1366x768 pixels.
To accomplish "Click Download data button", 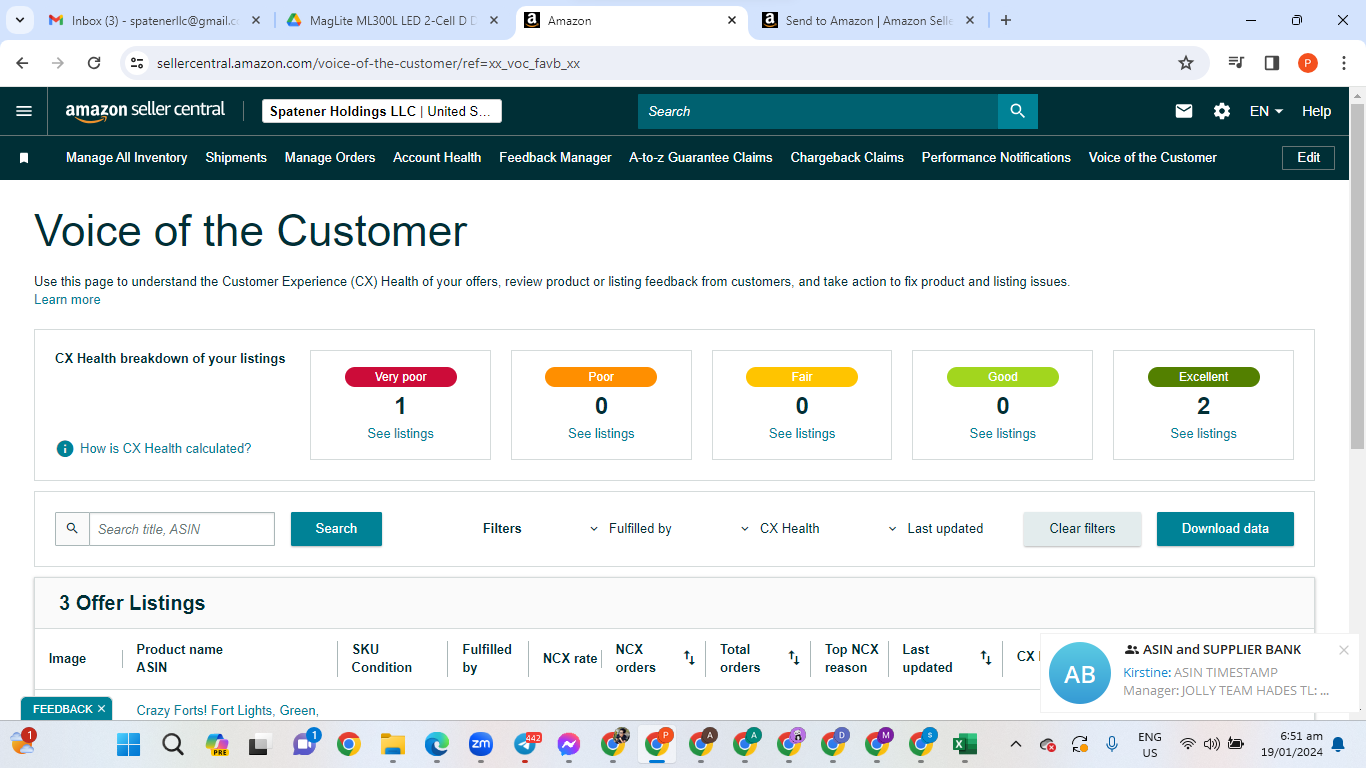I will click(1225, 529).
